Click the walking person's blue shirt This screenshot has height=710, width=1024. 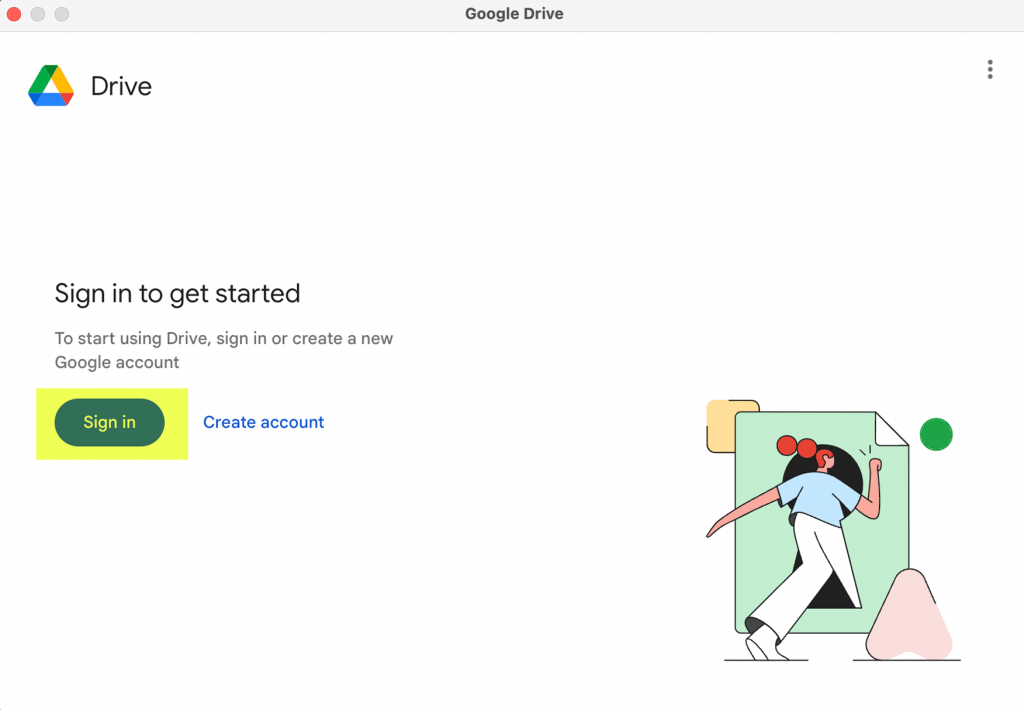pos(817,498)
